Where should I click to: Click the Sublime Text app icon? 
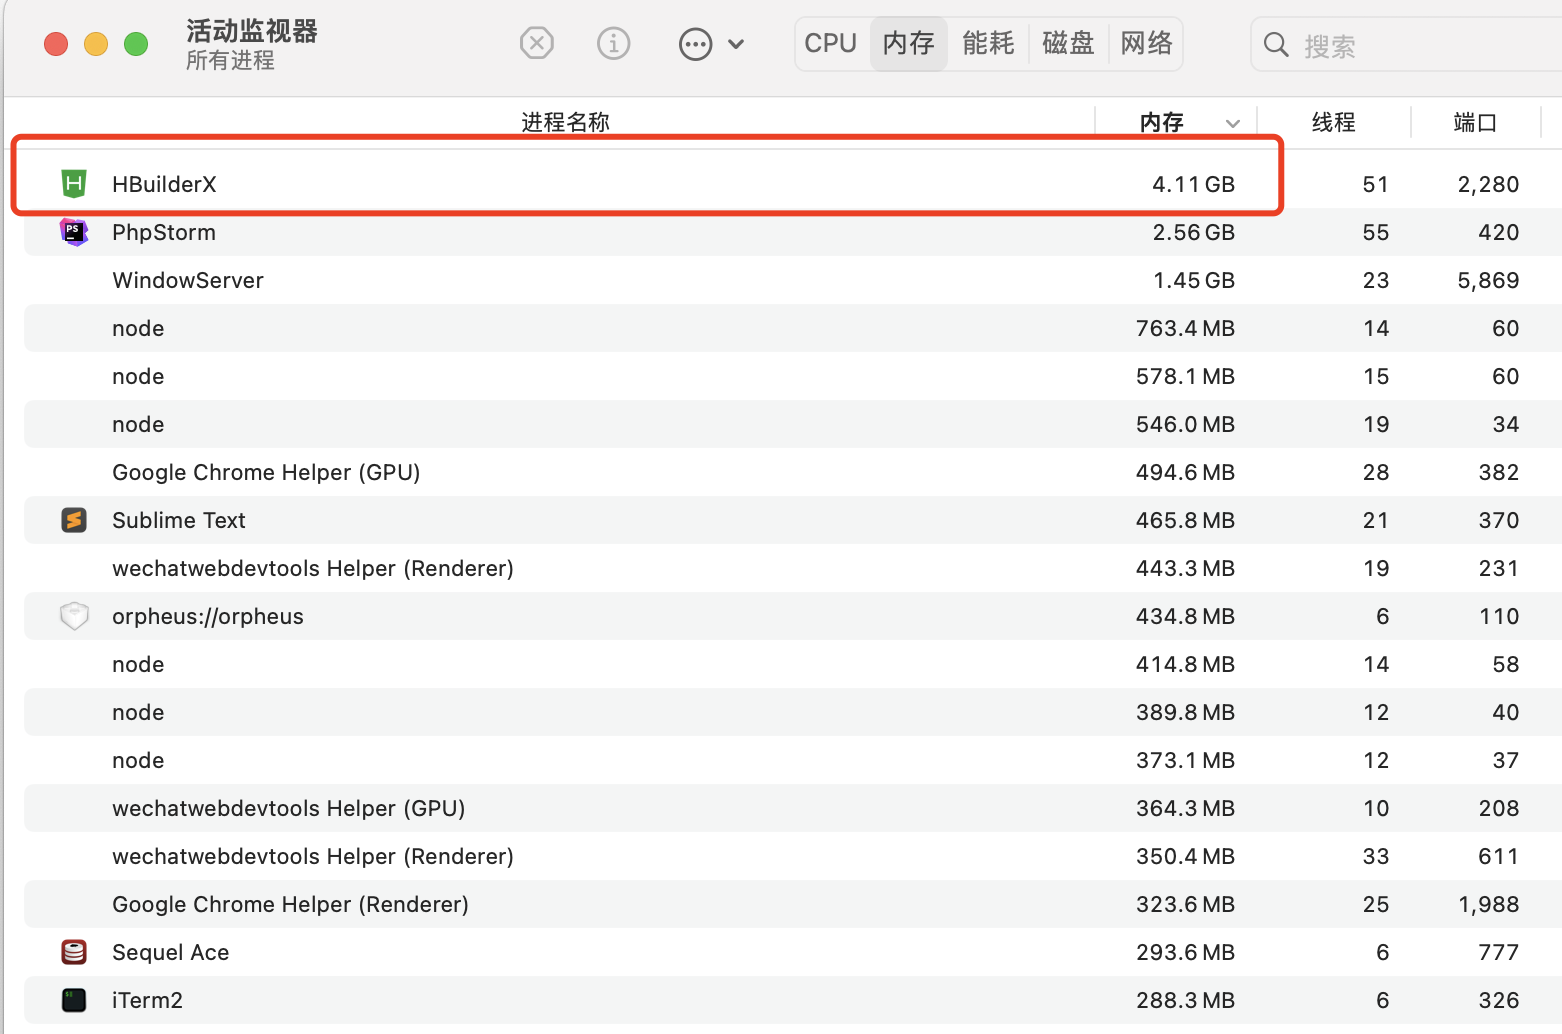(74, 520)
